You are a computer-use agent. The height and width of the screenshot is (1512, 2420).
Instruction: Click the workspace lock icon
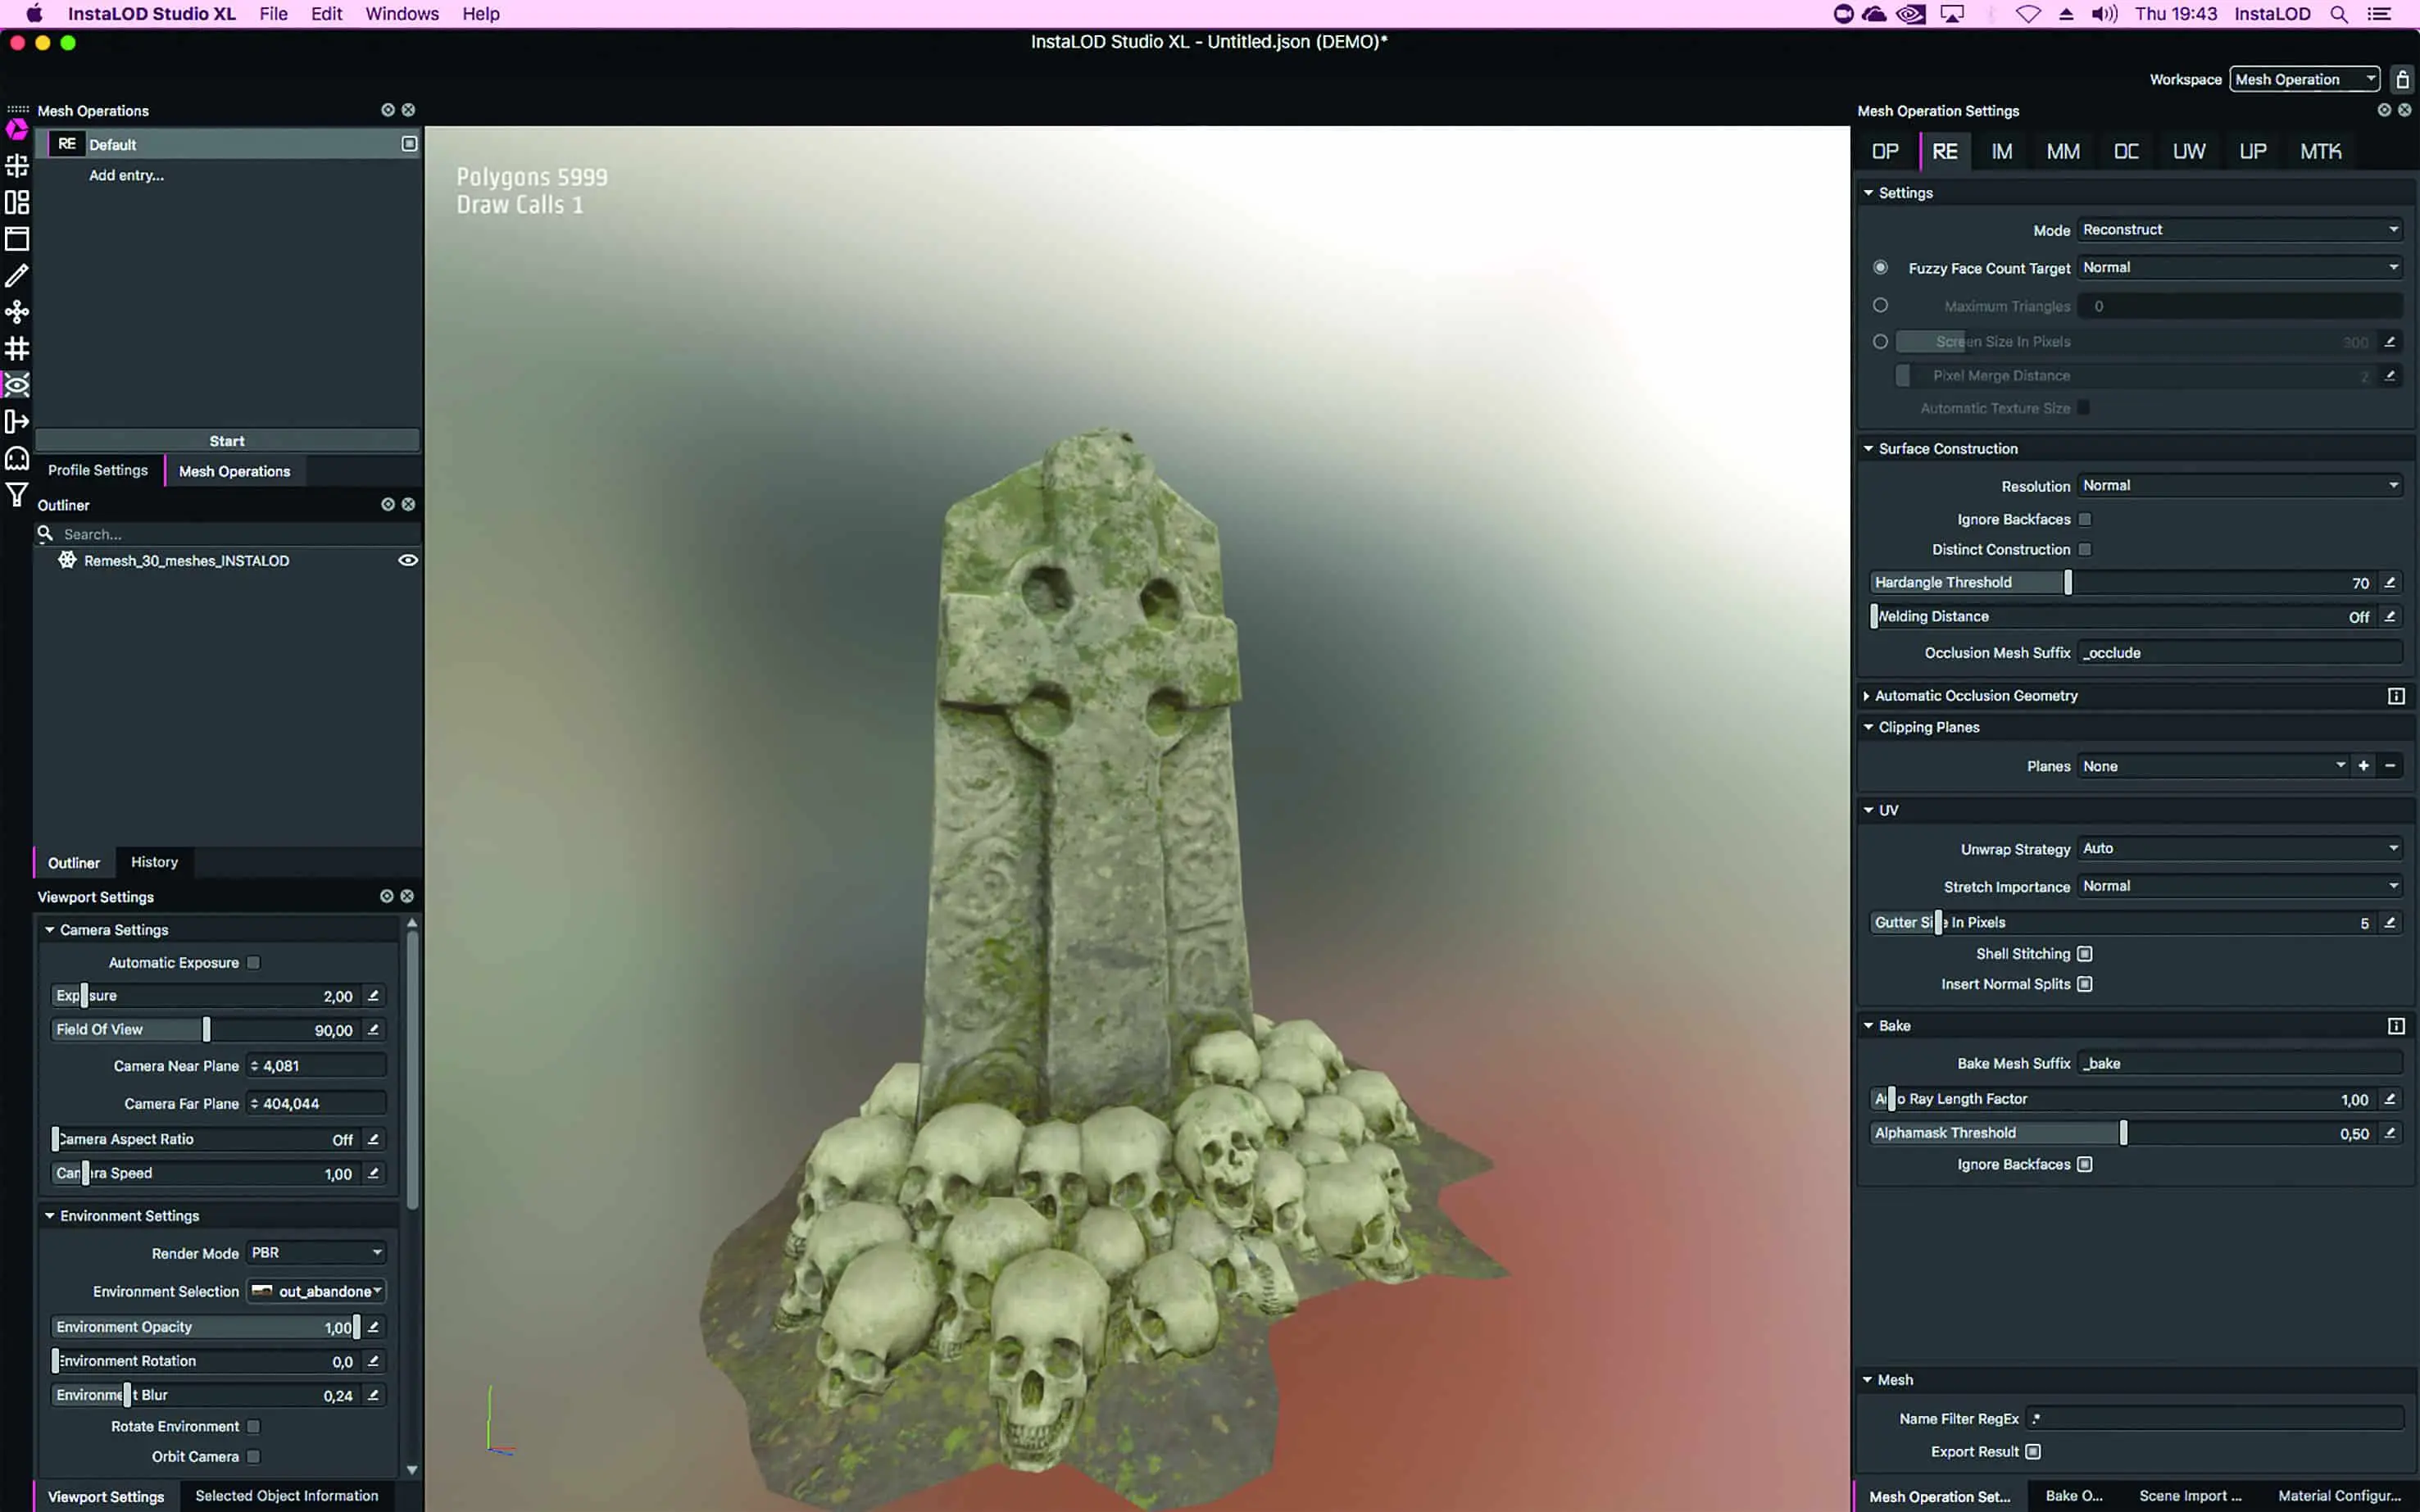pyautogui.click(x=2402, y=79)
